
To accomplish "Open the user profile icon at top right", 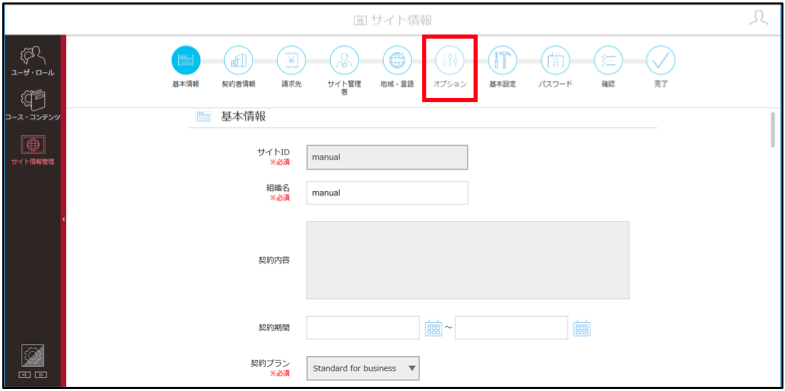I will (x=758, y=19).
